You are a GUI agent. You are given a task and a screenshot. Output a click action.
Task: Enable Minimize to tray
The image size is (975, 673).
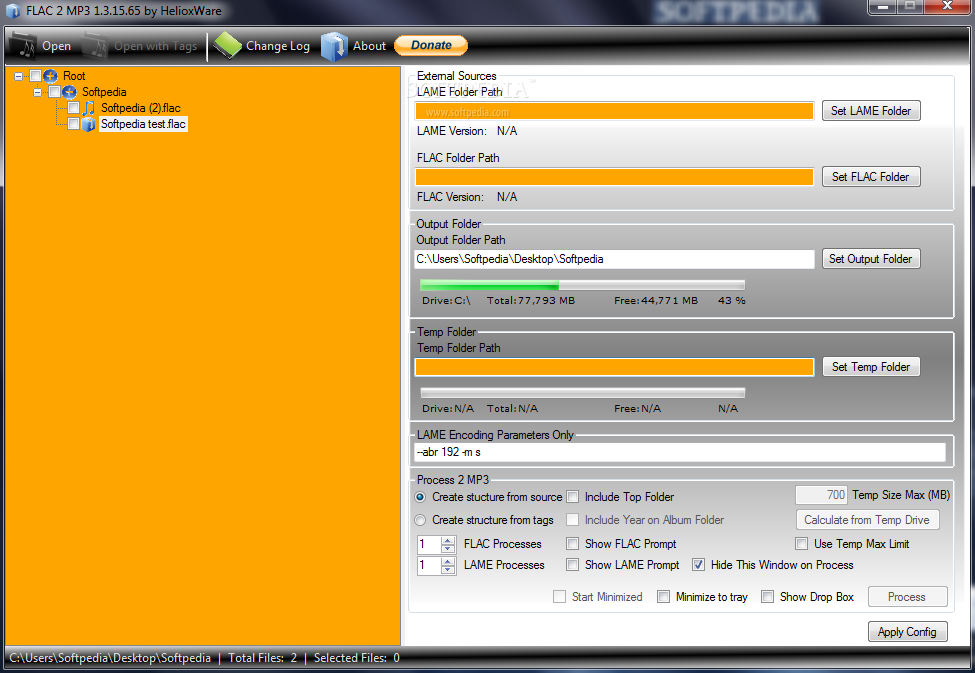pyautogui.click(x=664, y=597)
